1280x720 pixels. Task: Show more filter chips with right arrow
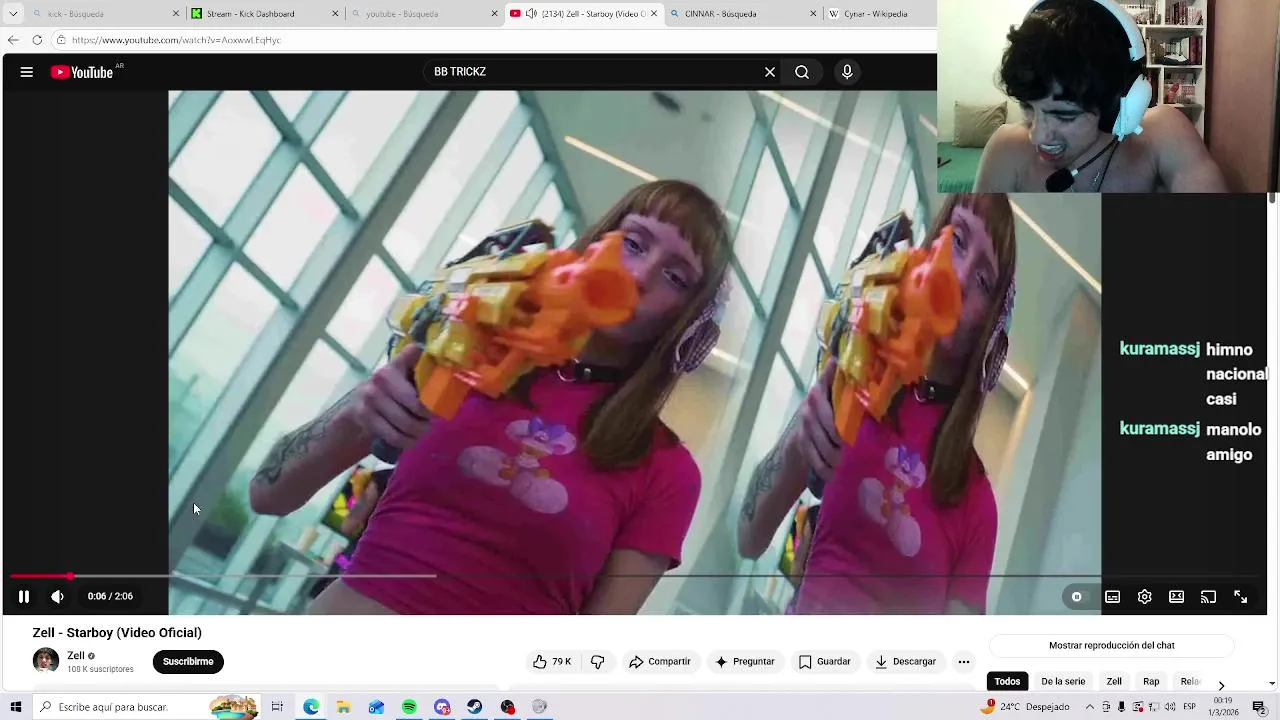coord(1221,685)
